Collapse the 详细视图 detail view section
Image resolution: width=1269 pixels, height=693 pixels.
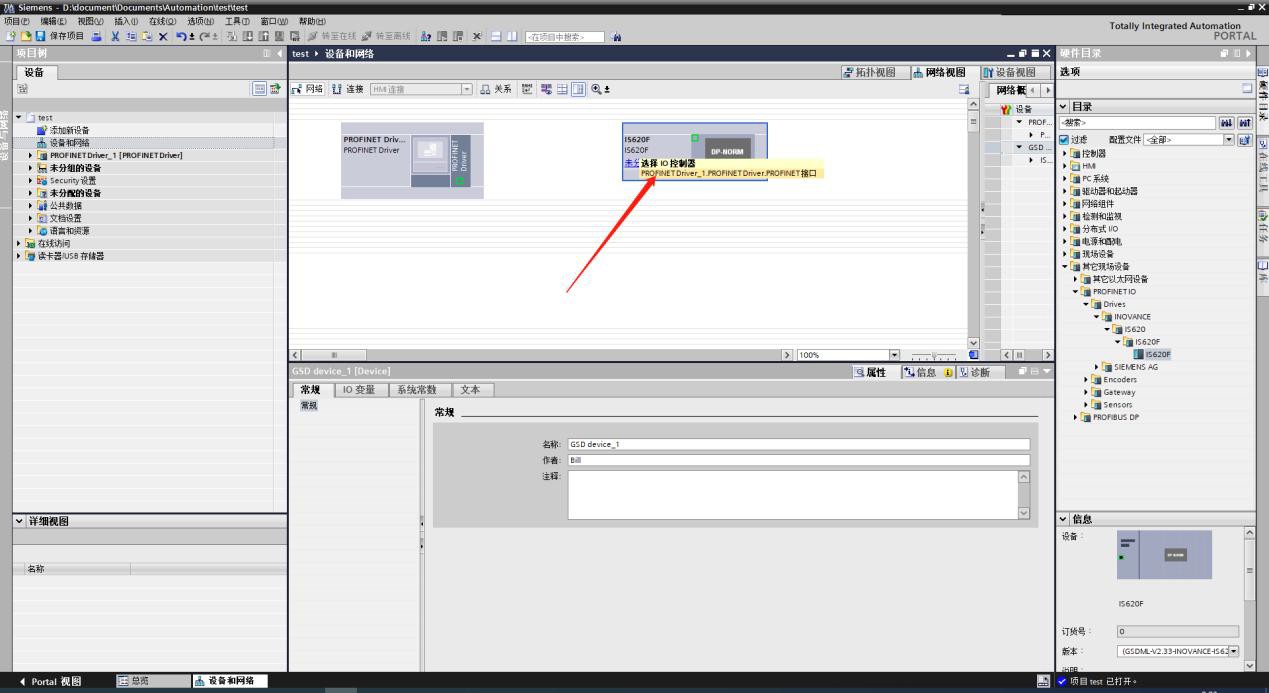click(20, 521)
